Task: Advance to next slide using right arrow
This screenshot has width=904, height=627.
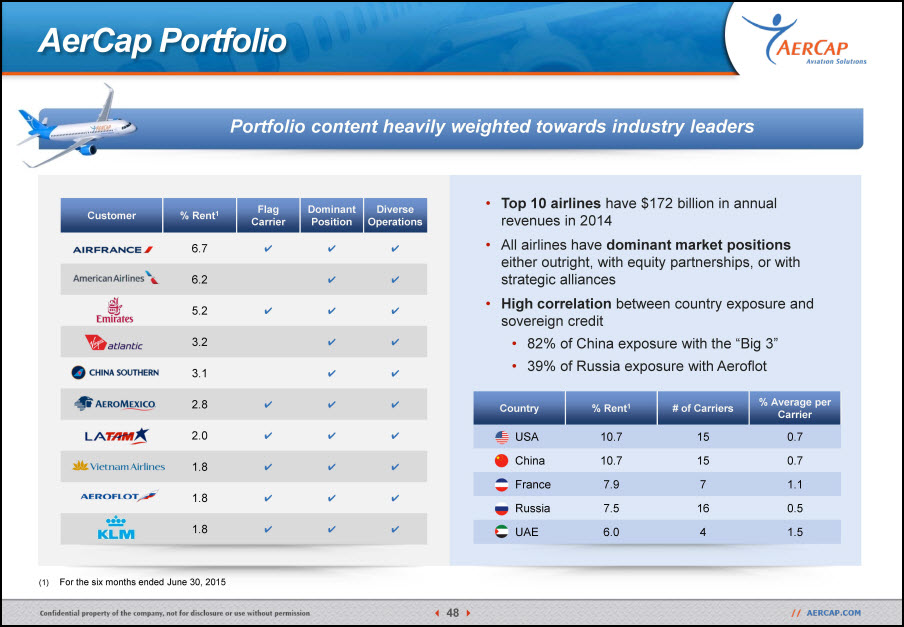Action: (x=468, y=613)
